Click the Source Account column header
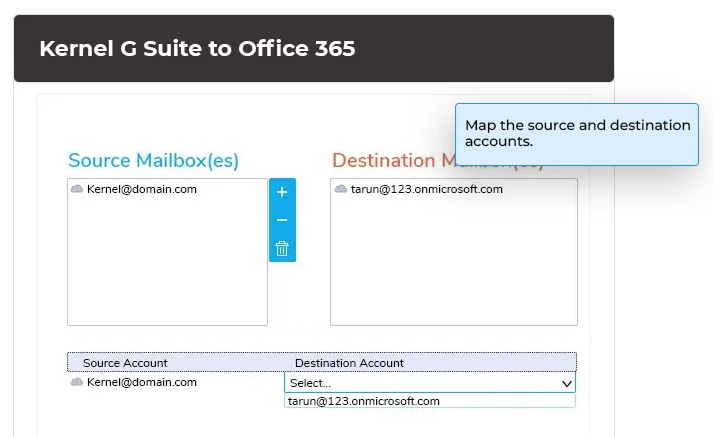 (125, 363)
